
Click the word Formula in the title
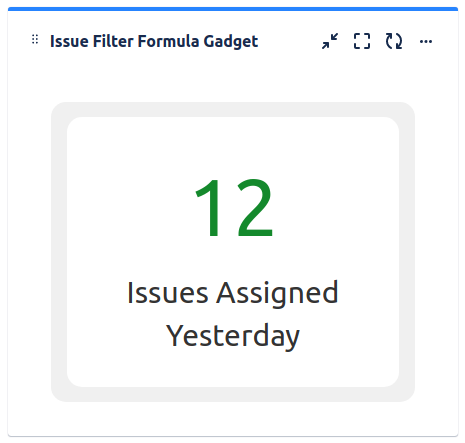[x=168, y=41]
